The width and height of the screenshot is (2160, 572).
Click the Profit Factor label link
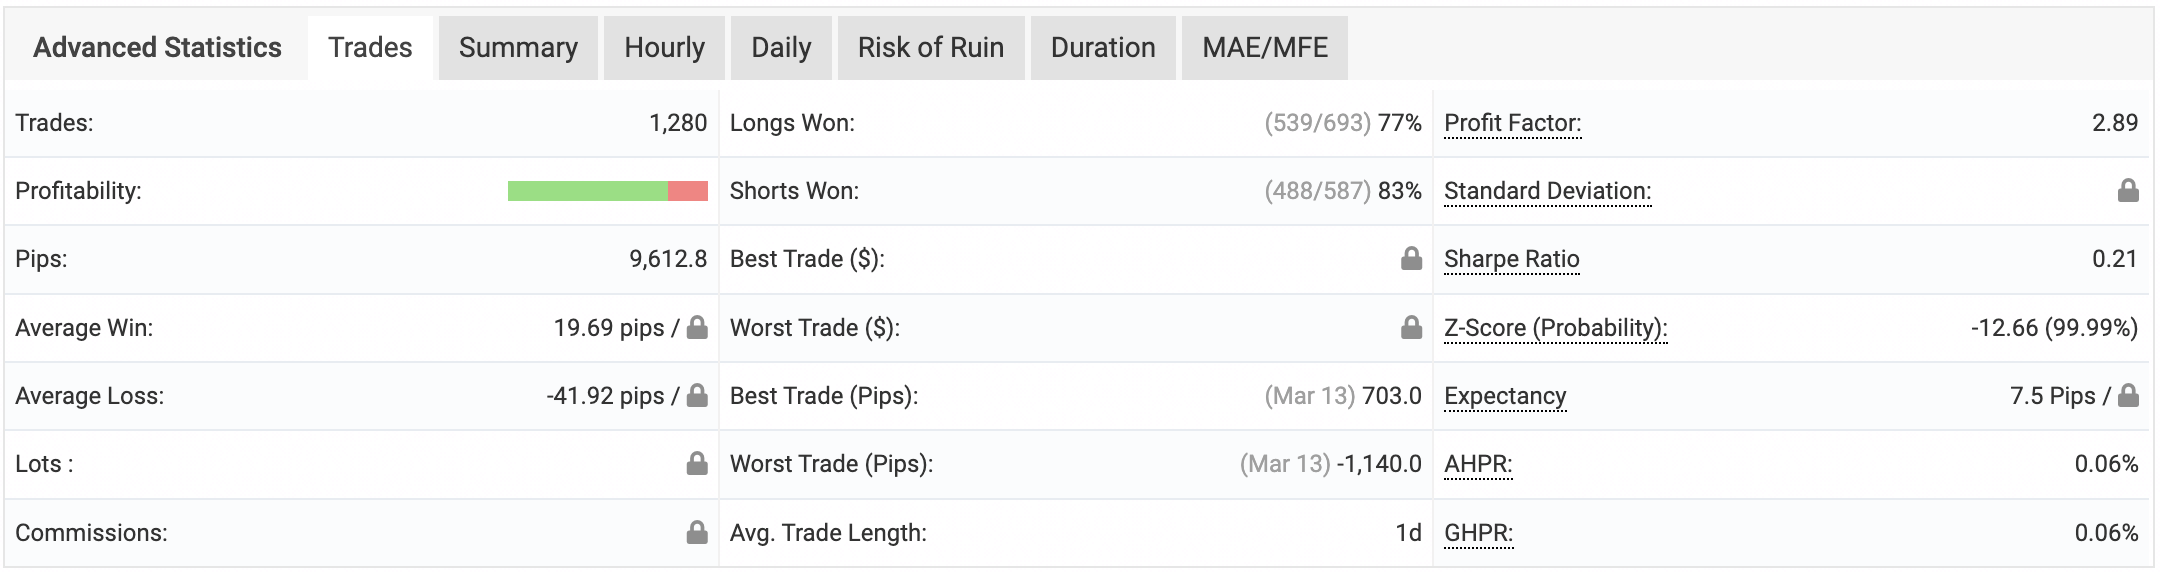[x=1512, y=123]
